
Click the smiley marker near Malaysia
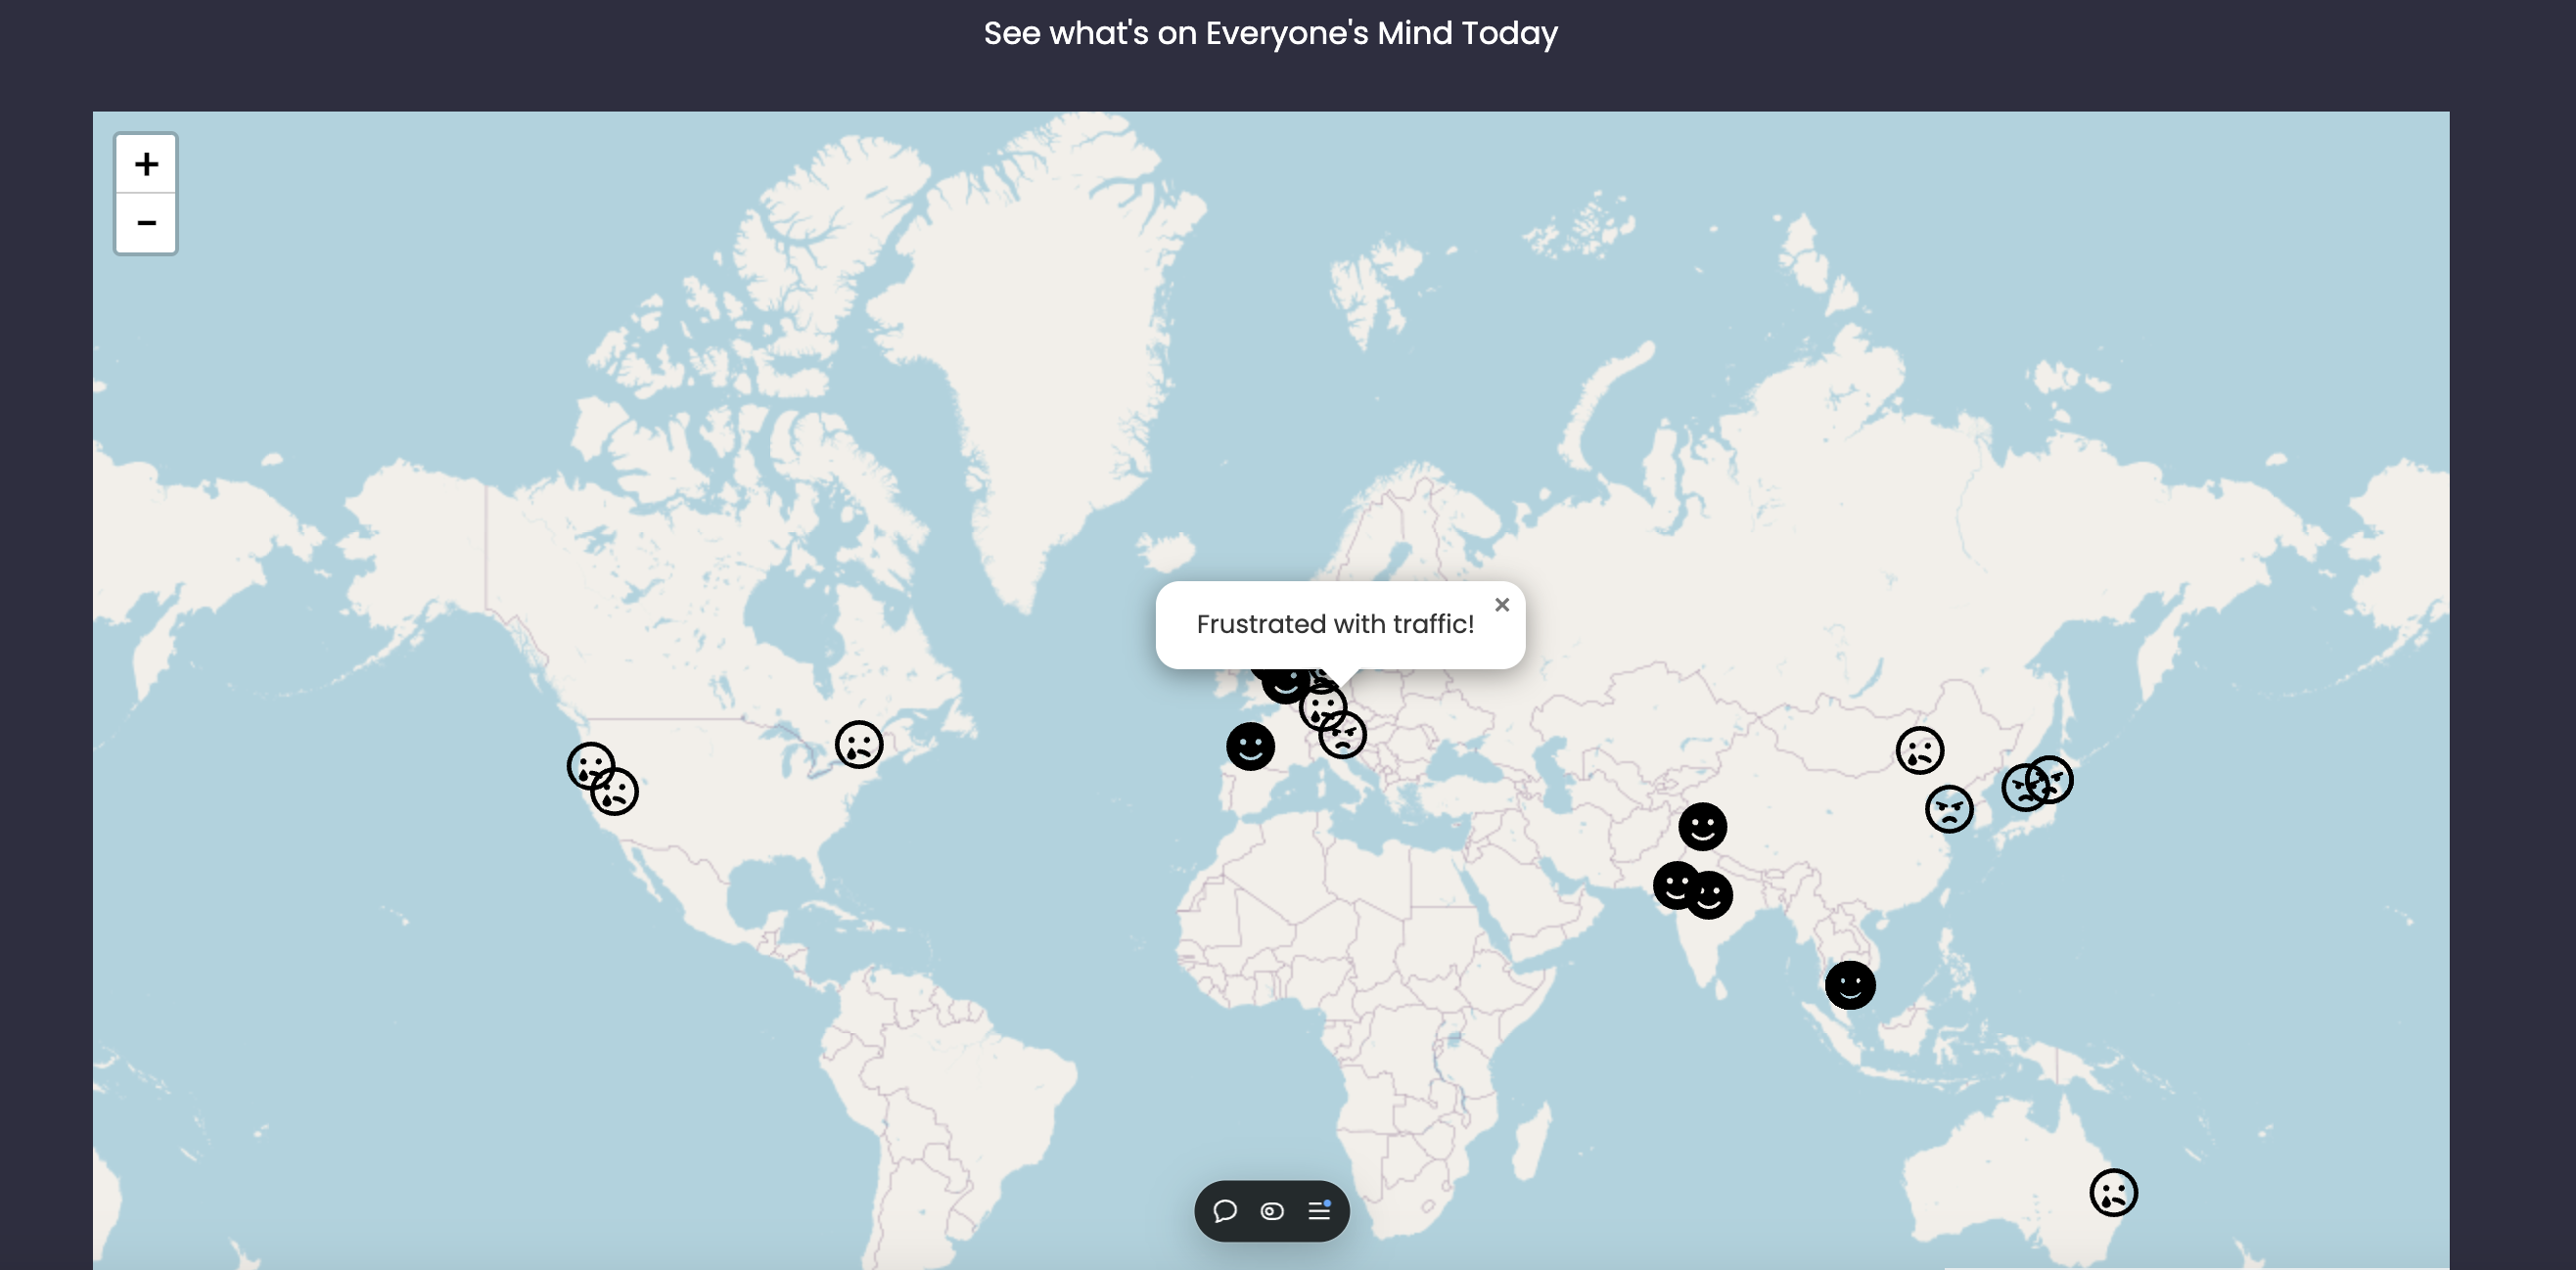click(x=1850, y=986)
